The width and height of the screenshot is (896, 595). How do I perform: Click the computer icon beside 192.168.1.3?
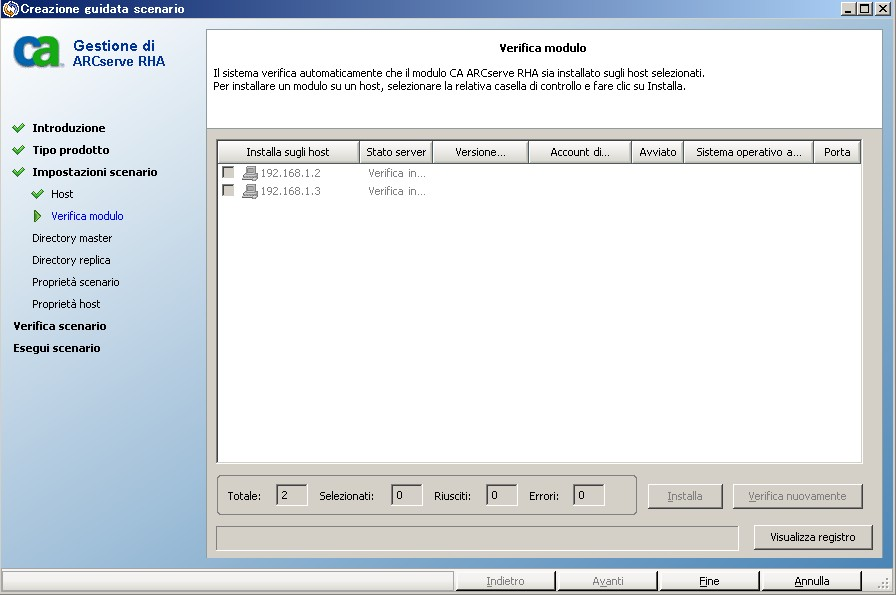coord(248,191)
